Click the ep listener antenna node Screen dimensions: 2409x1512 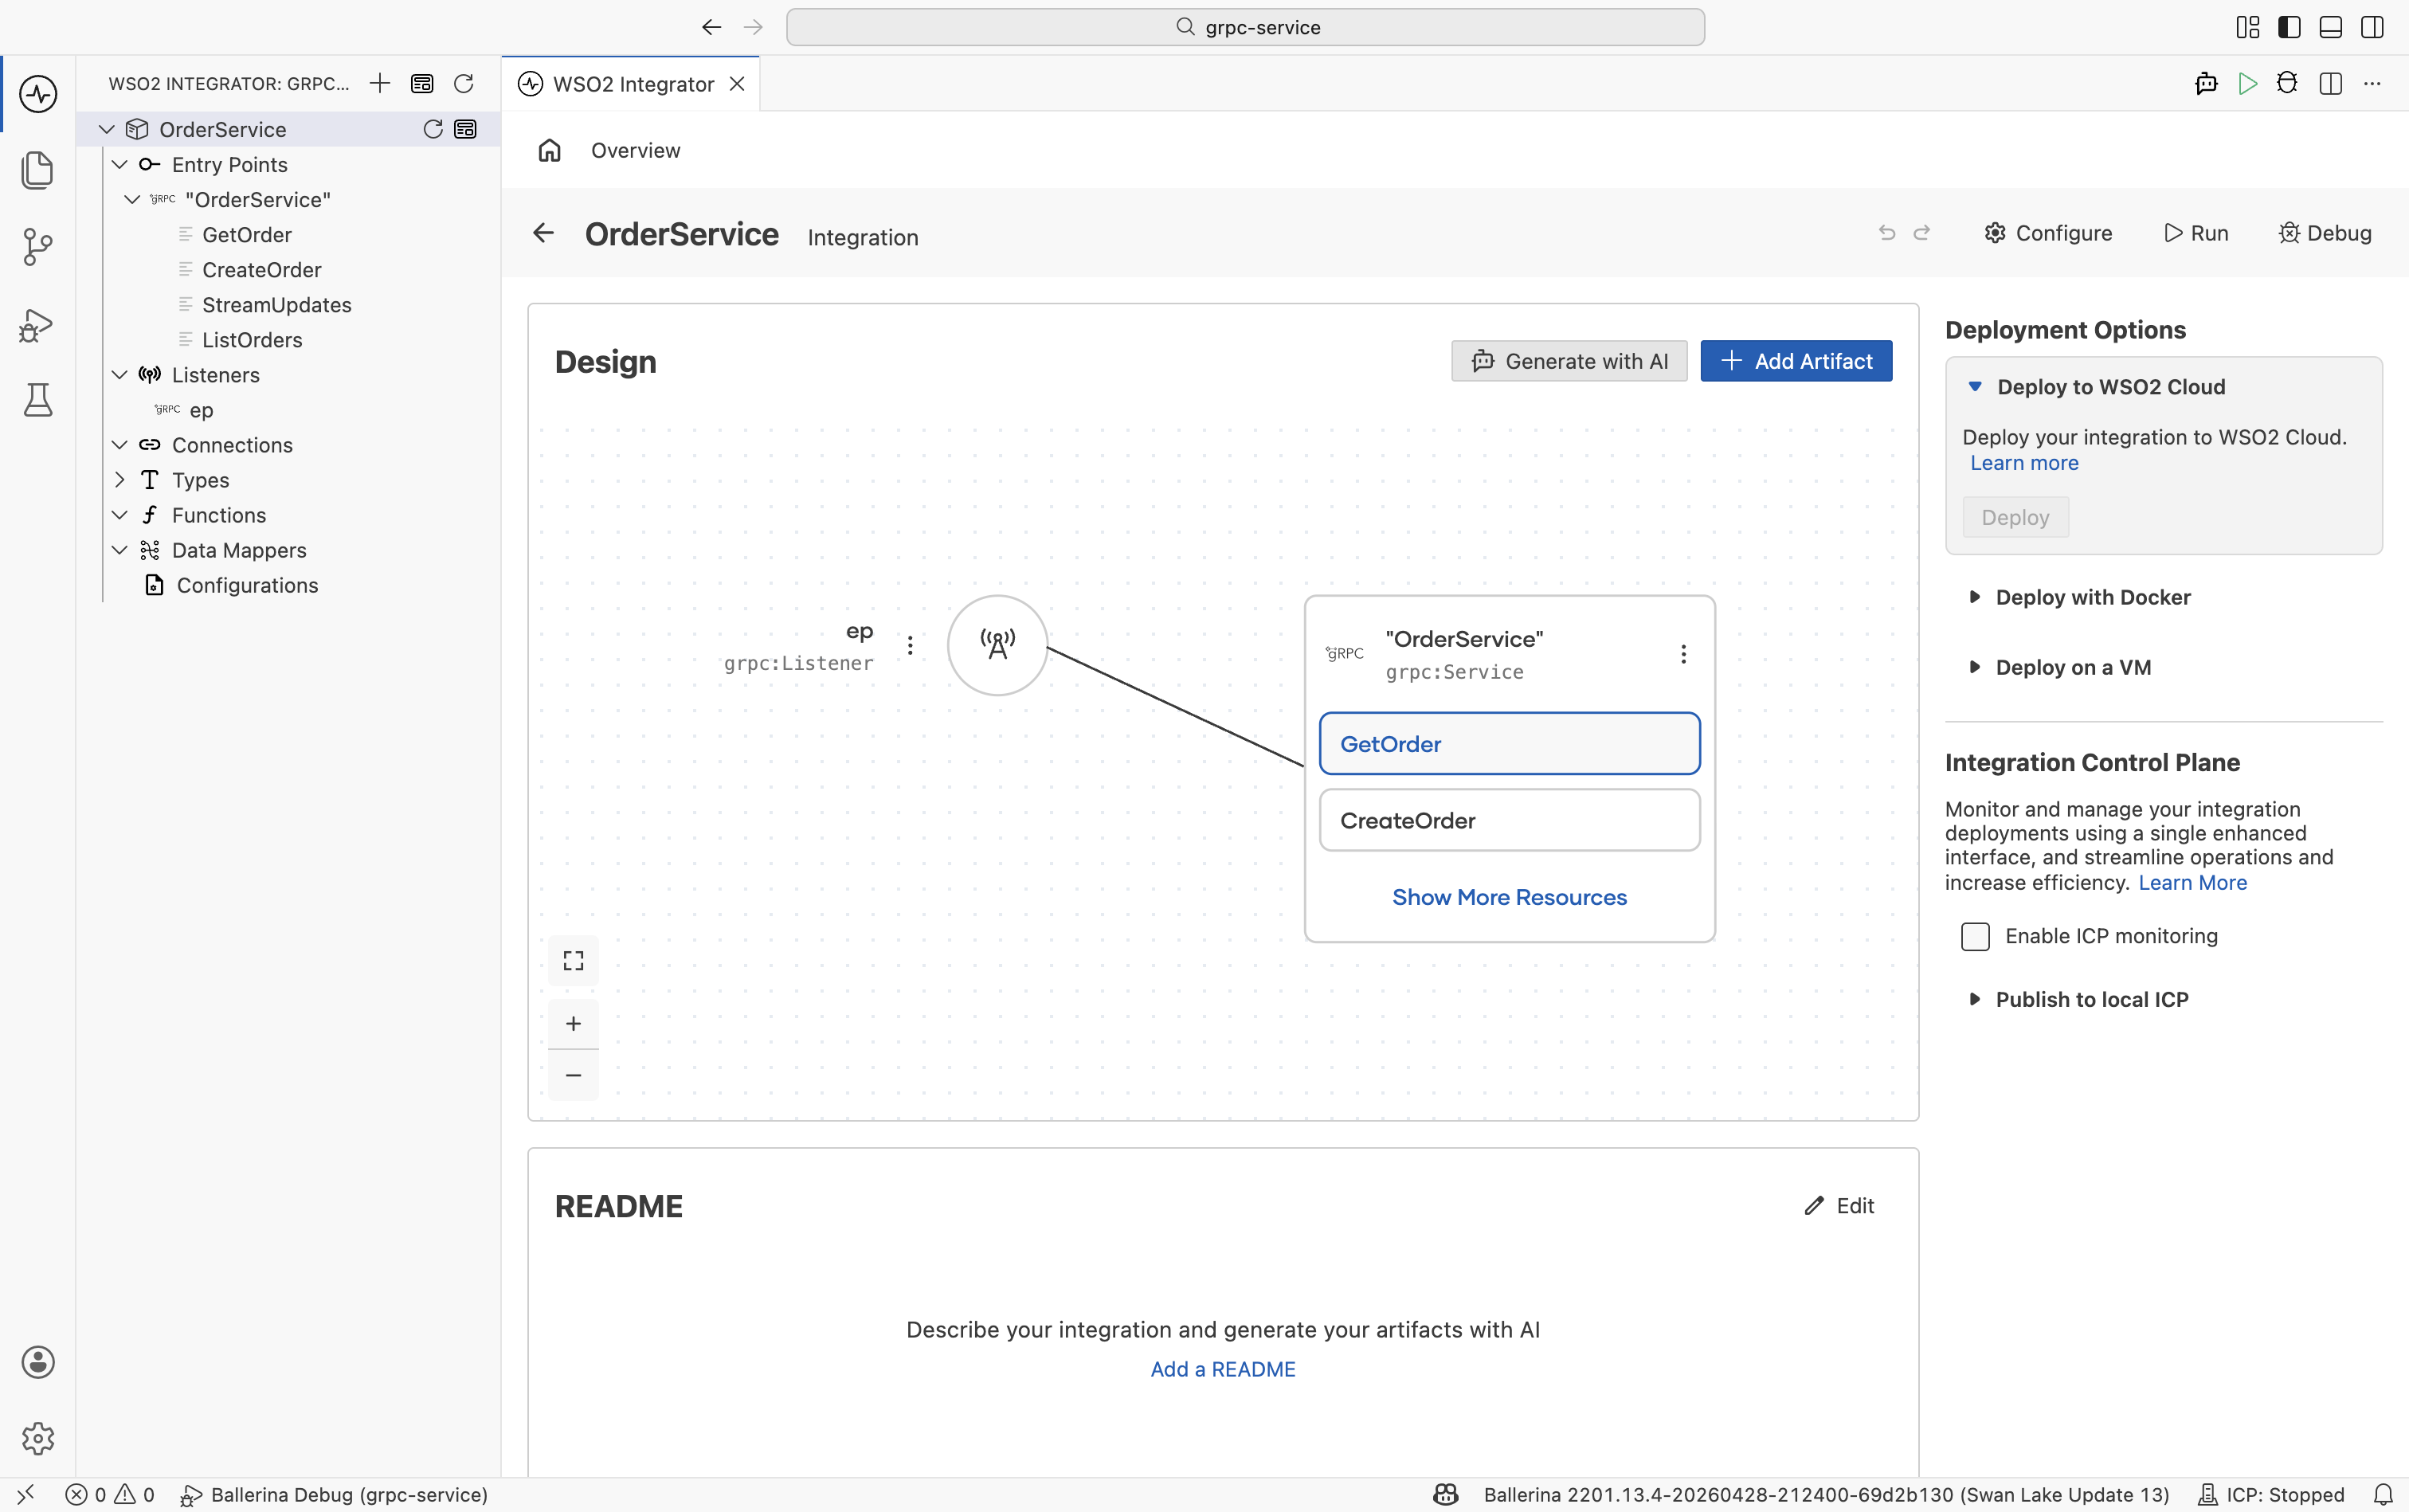point(997,645)
